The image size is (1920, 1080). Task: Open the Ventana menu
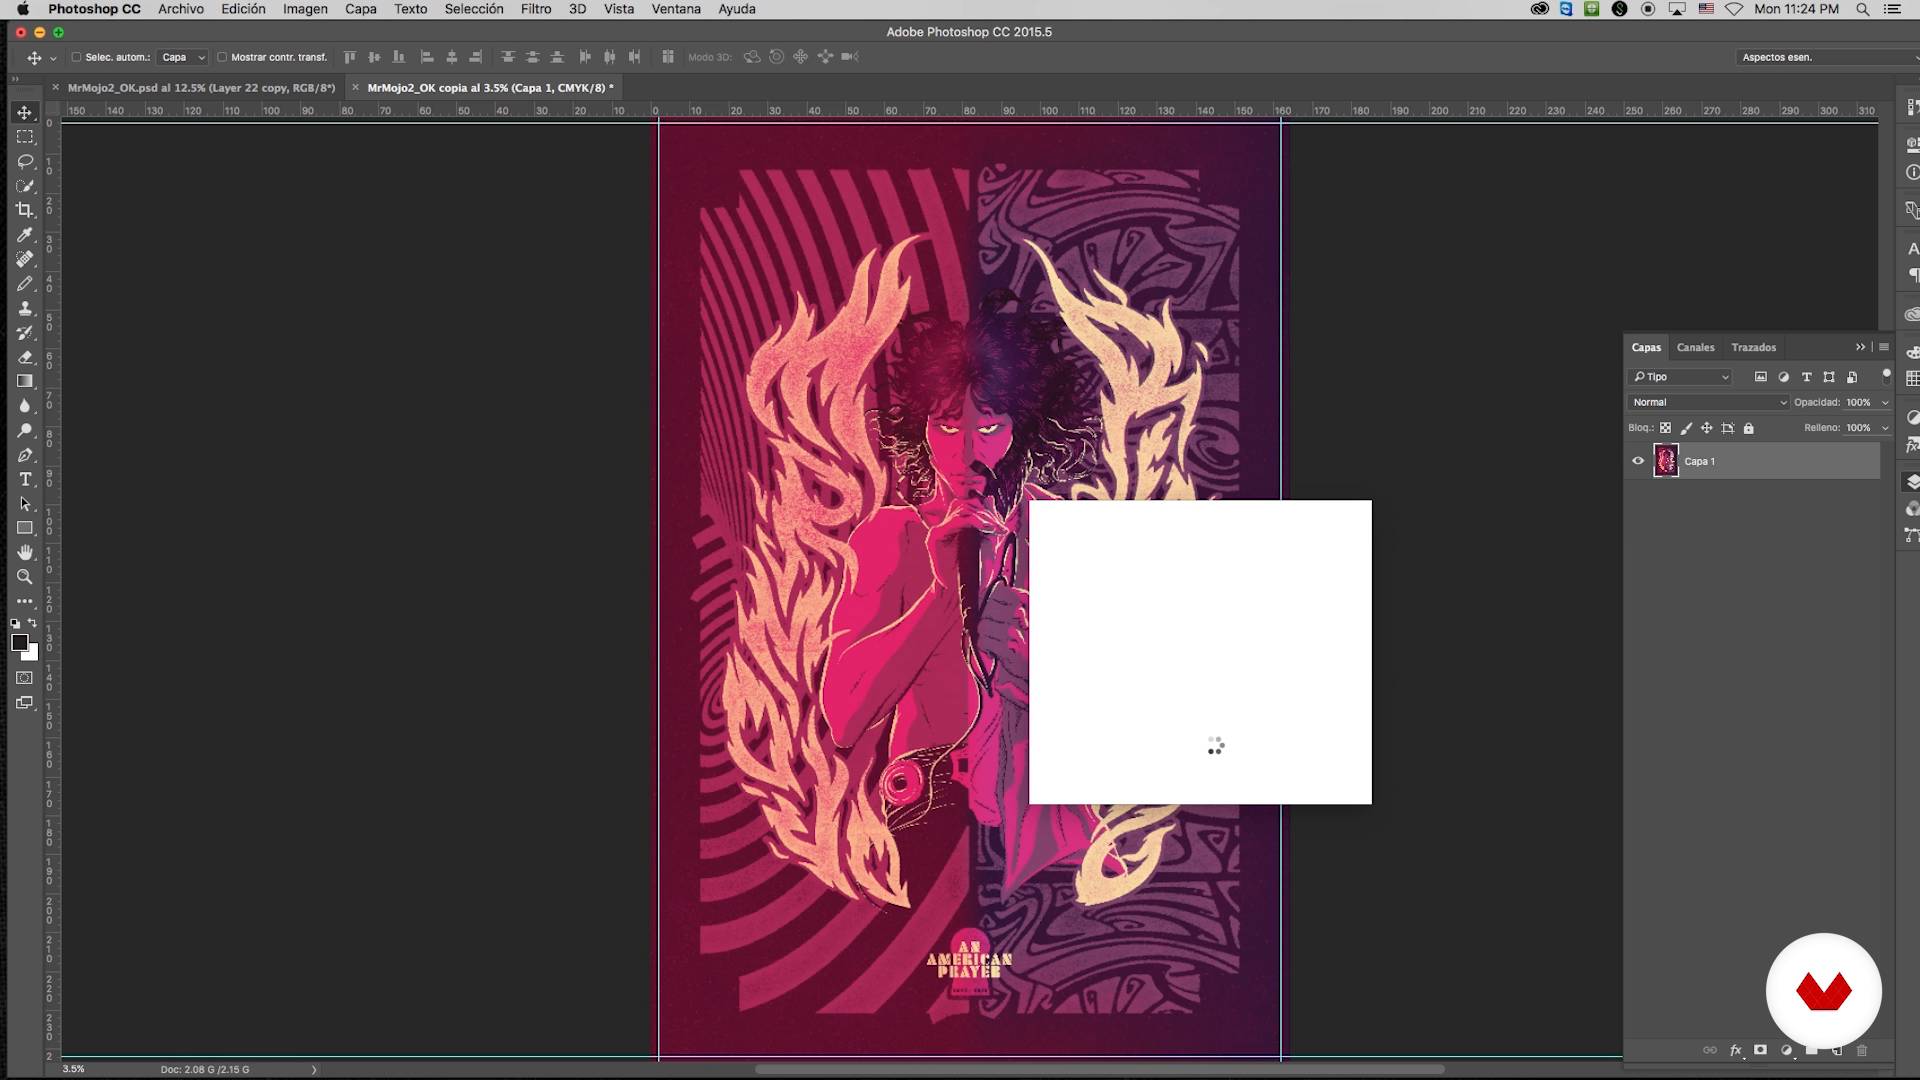pyautogui.click(x=676, y=9)
